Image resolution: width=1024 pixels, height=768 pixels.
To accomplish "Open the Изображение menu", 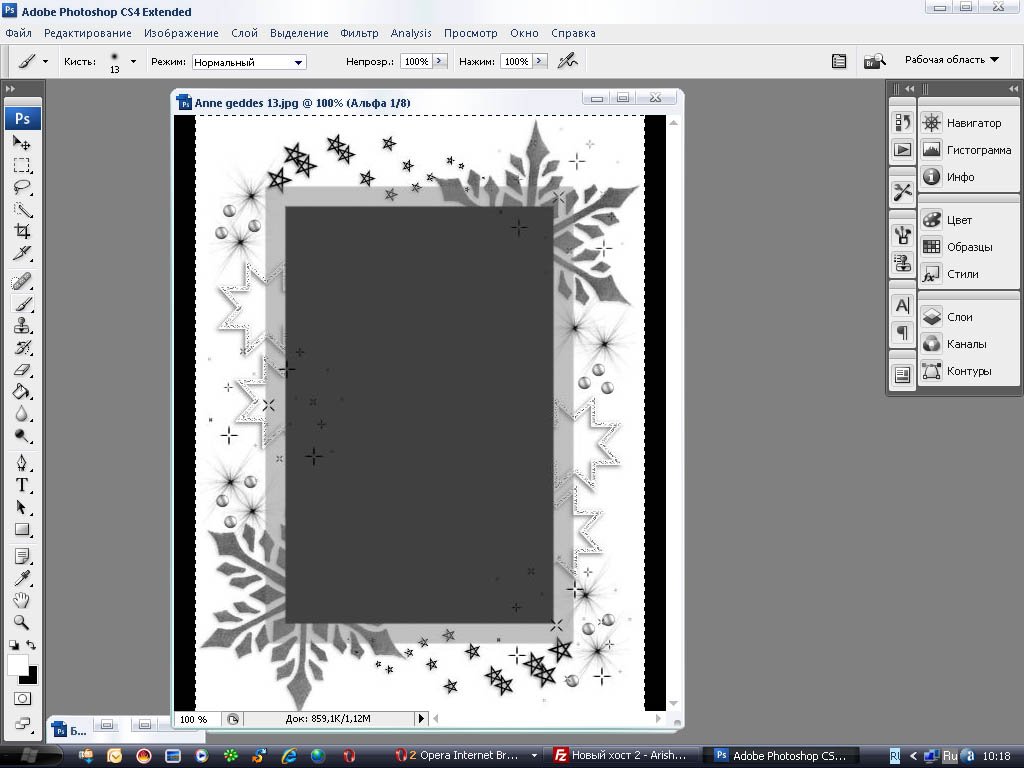I will point(181,33).
